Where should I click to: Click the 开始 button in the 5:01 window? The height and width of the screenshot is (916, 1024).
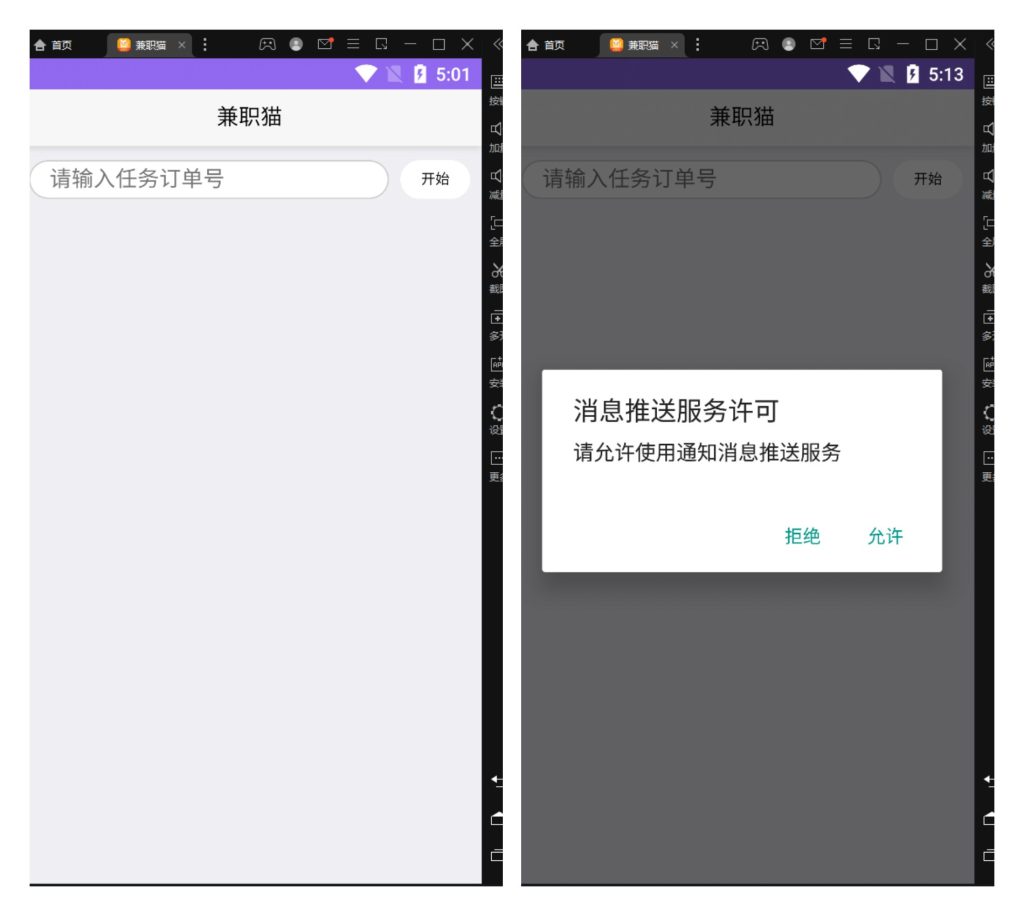(435, 179)
